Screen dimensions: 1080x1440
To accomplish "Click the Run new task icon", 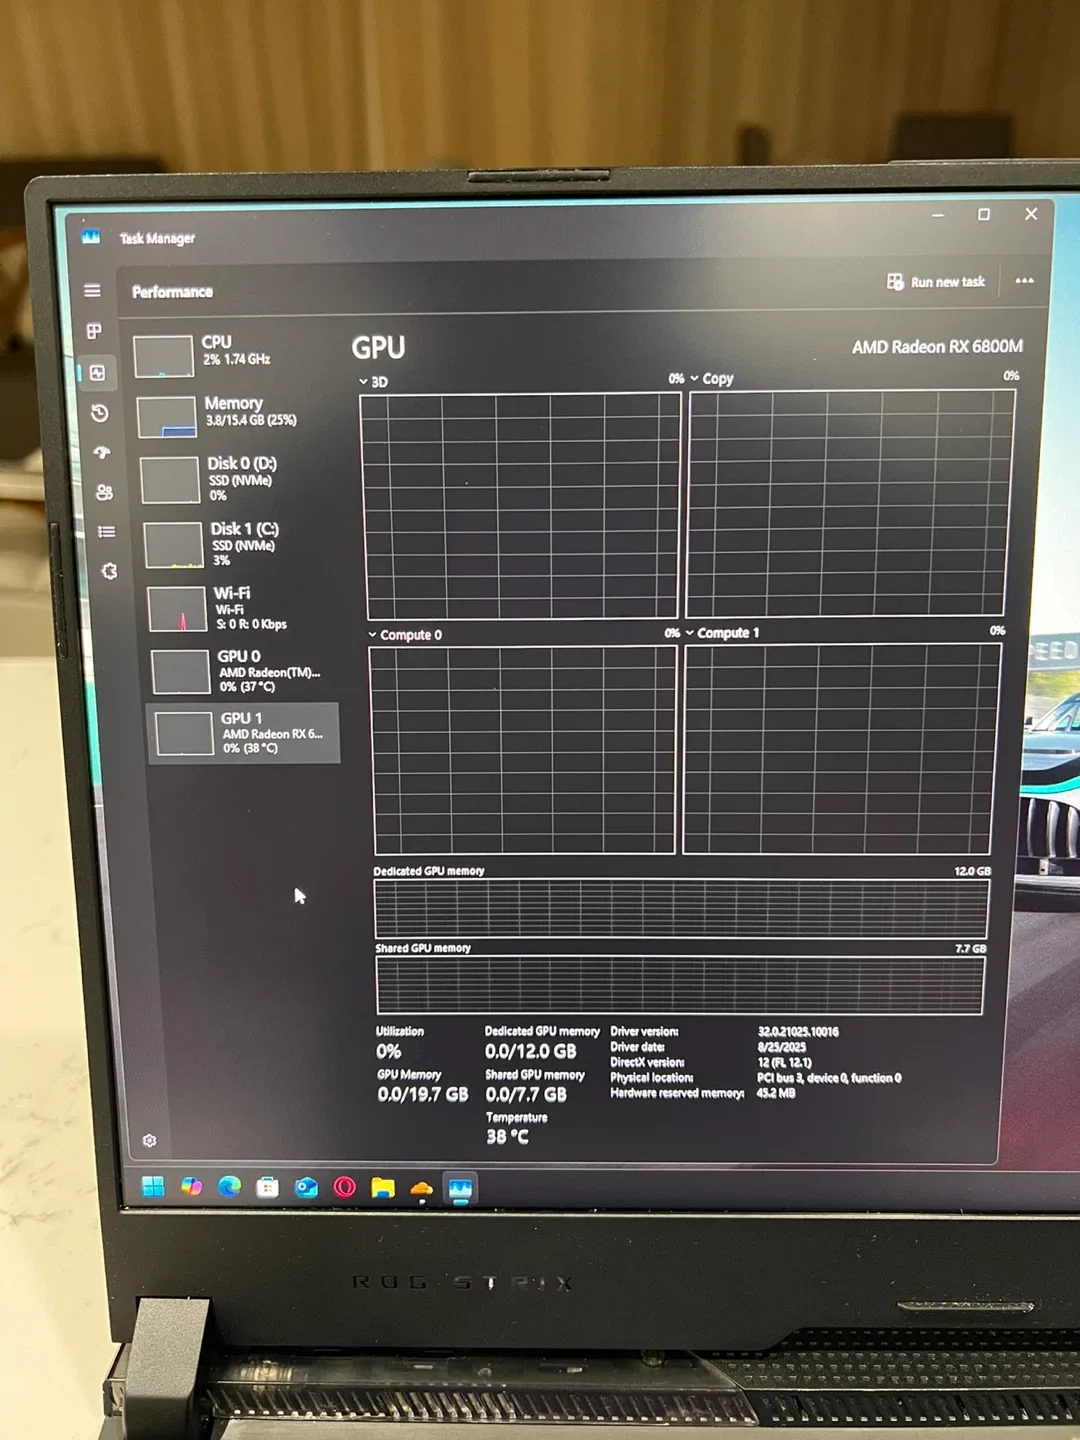I will 895,281.
